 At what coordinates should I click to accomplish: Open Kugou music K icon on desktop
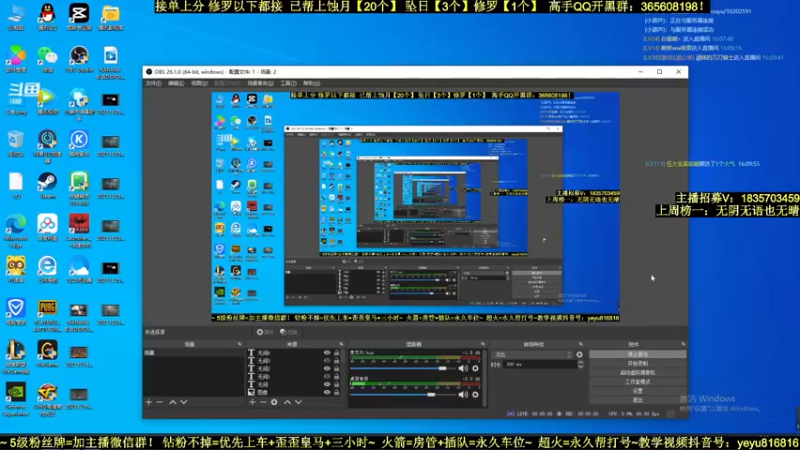click(79, 143)
